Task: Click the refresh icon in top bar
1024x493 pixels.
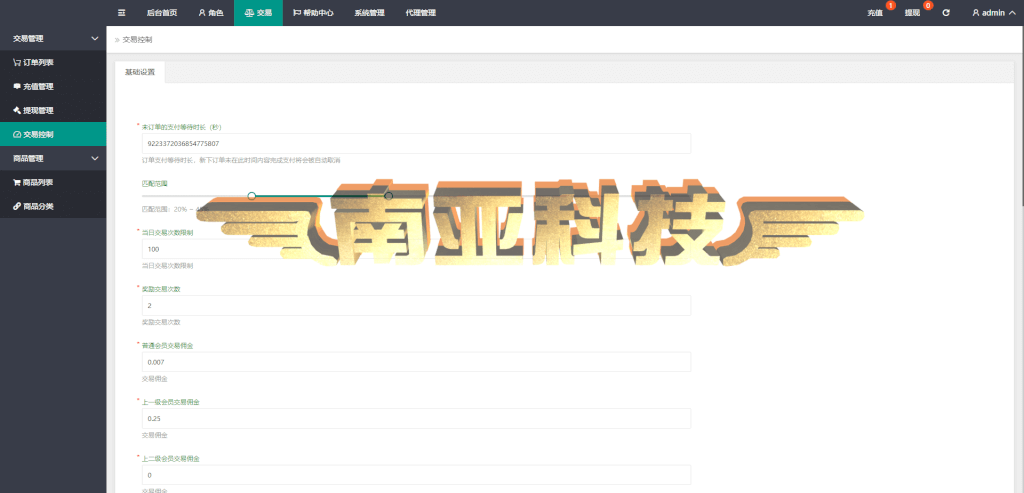Action: (x=946, y=12)
